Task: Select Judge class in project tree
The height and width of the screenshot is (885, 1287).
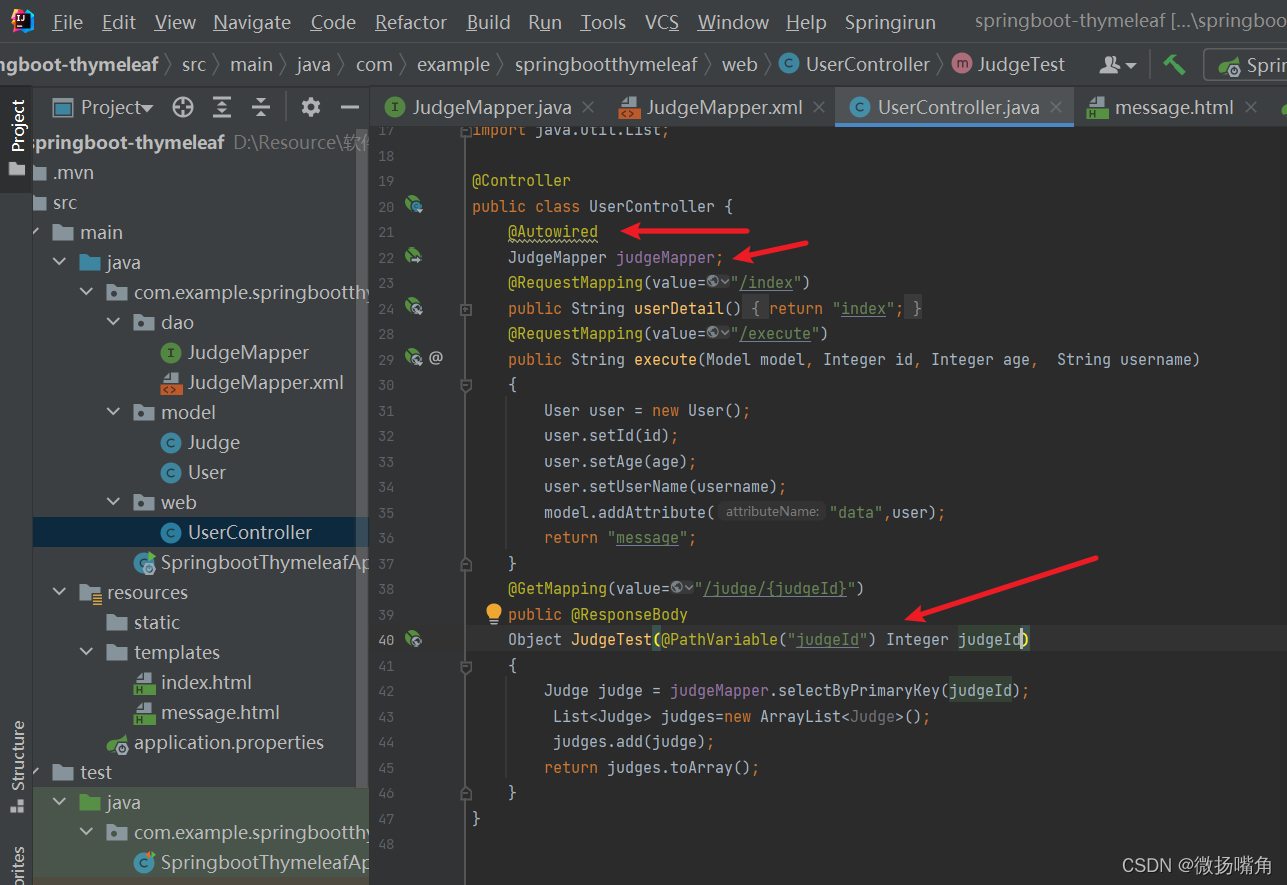Action: point(200,442)
